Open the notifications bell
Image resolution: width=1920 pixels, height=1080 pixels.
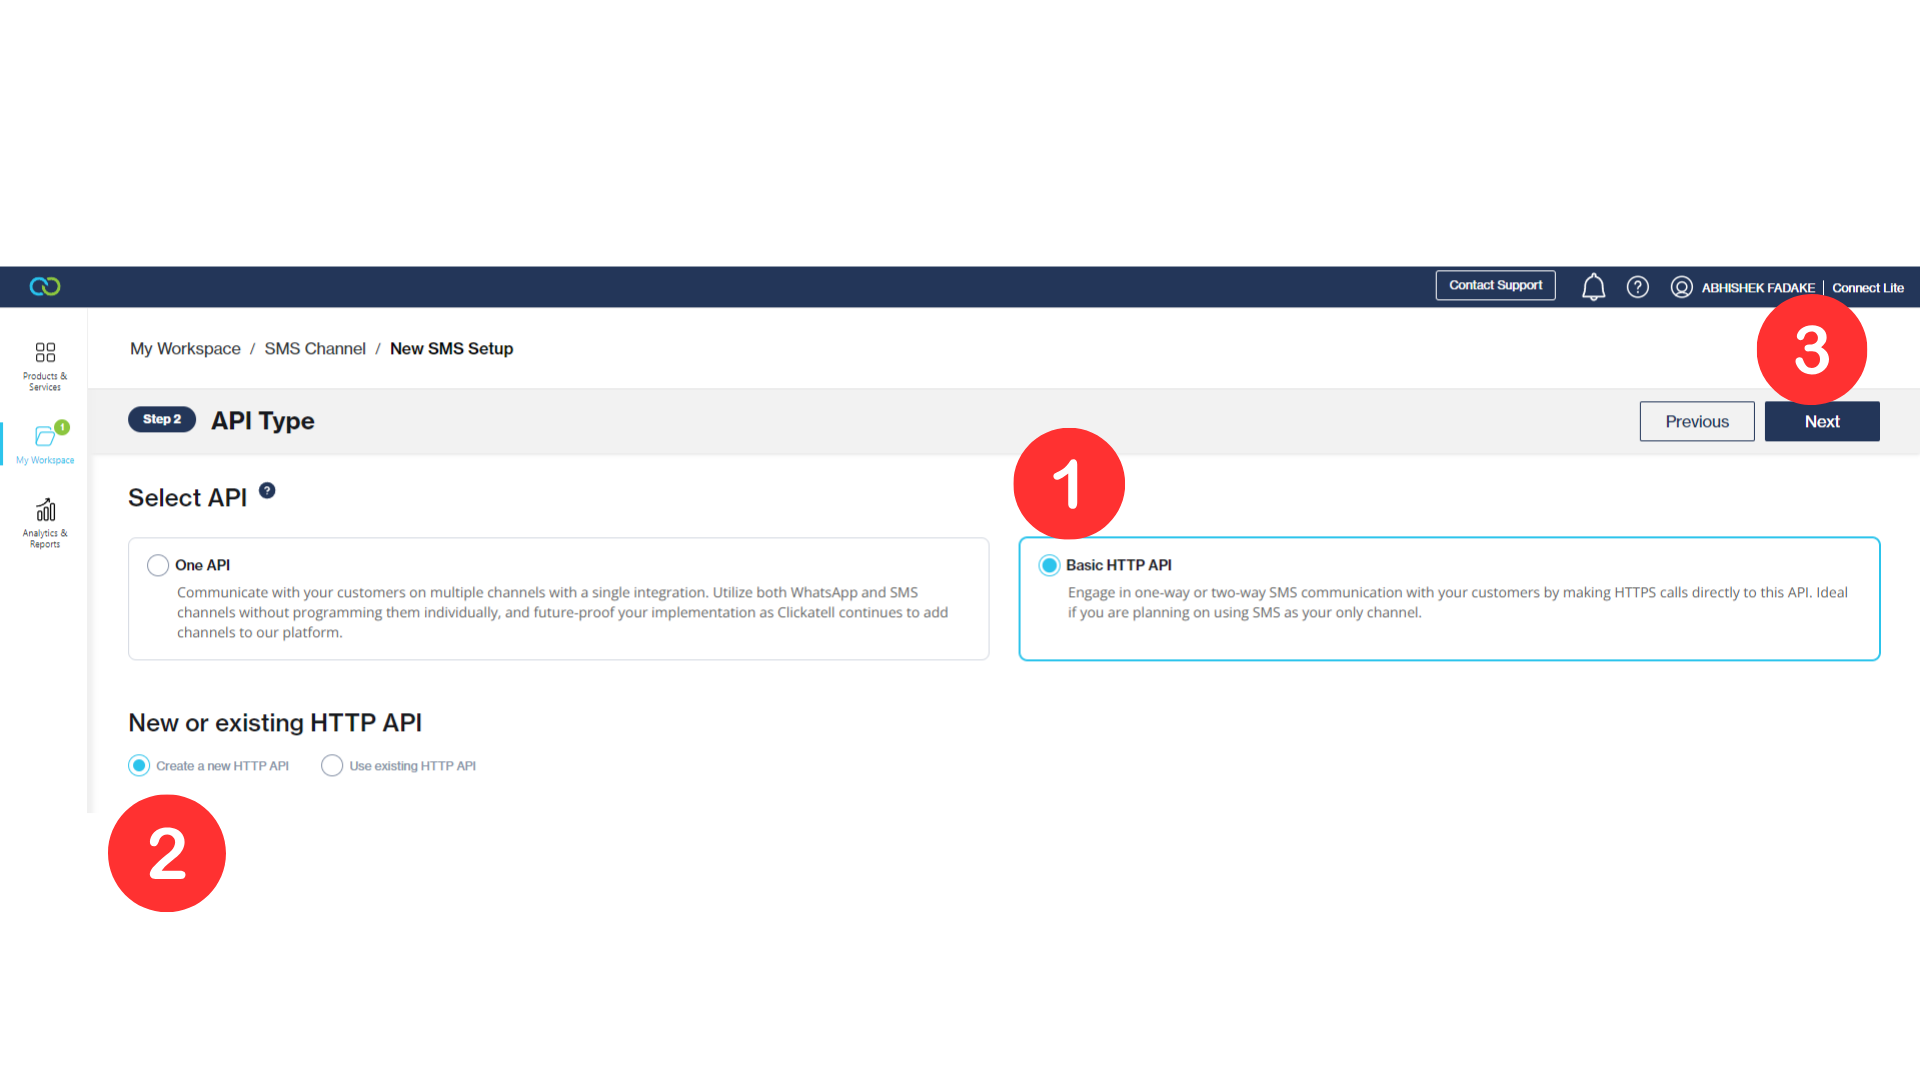(x=1593, y=287)
